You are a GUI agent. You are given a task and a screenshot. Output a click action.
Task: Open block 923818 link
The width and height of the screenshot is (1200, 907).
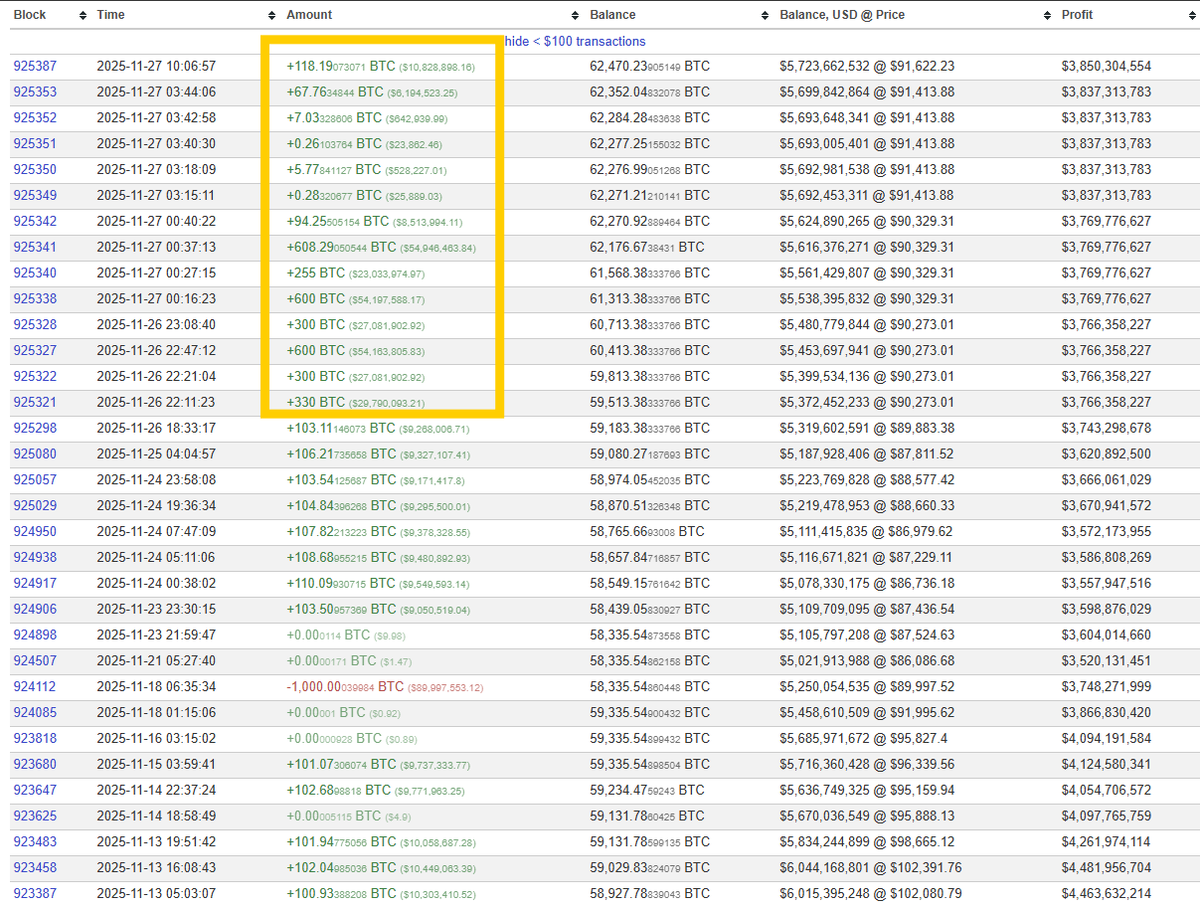tap(35, 739)
